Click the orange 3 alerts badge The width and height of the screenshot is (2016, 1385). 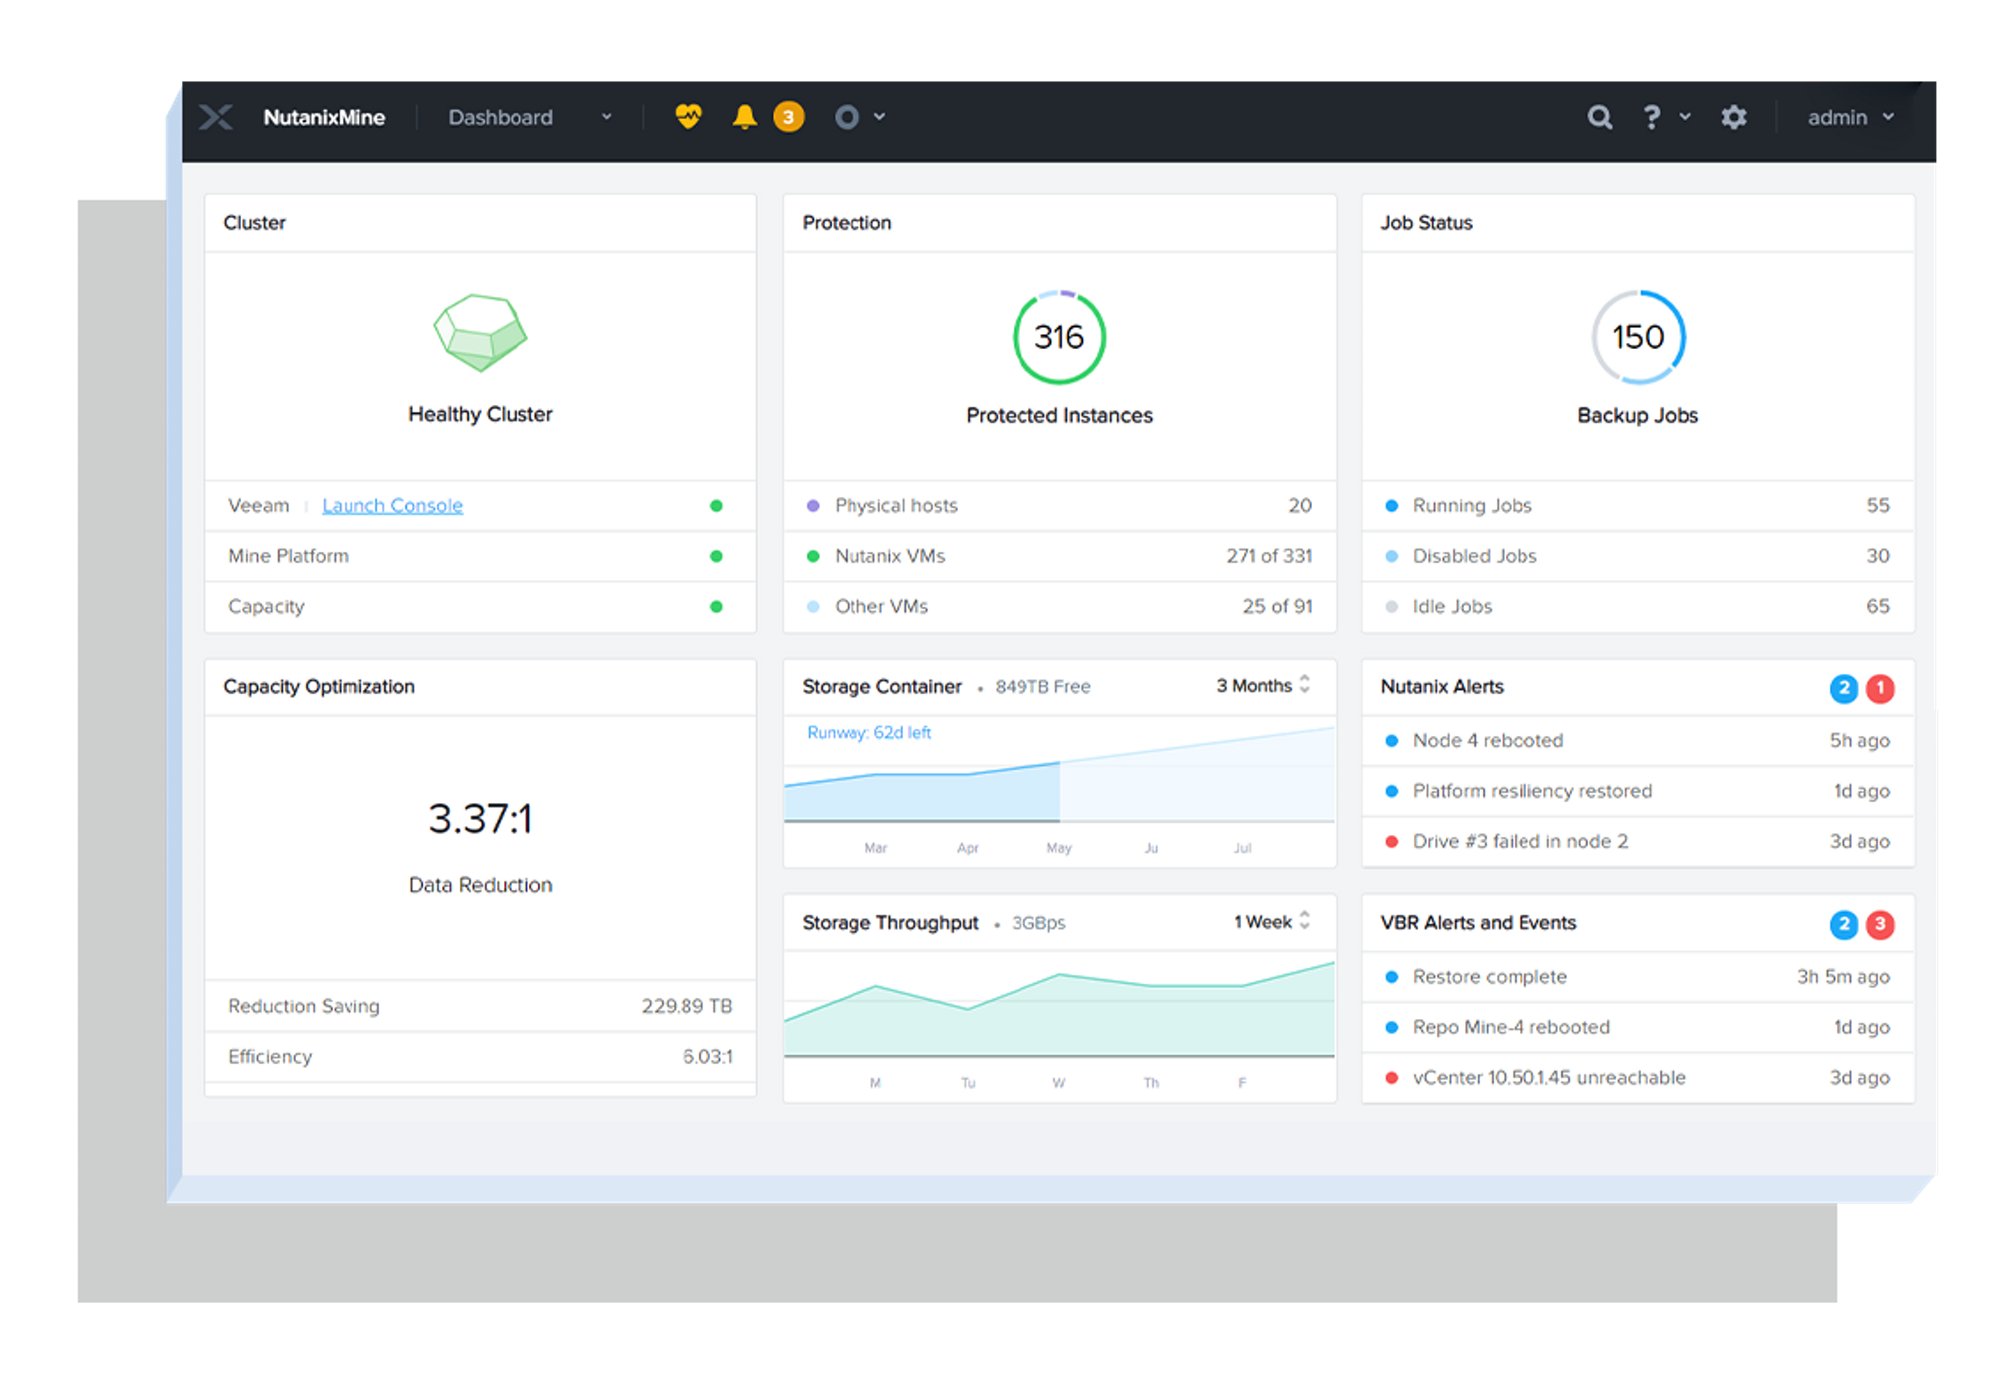[788, 117]
